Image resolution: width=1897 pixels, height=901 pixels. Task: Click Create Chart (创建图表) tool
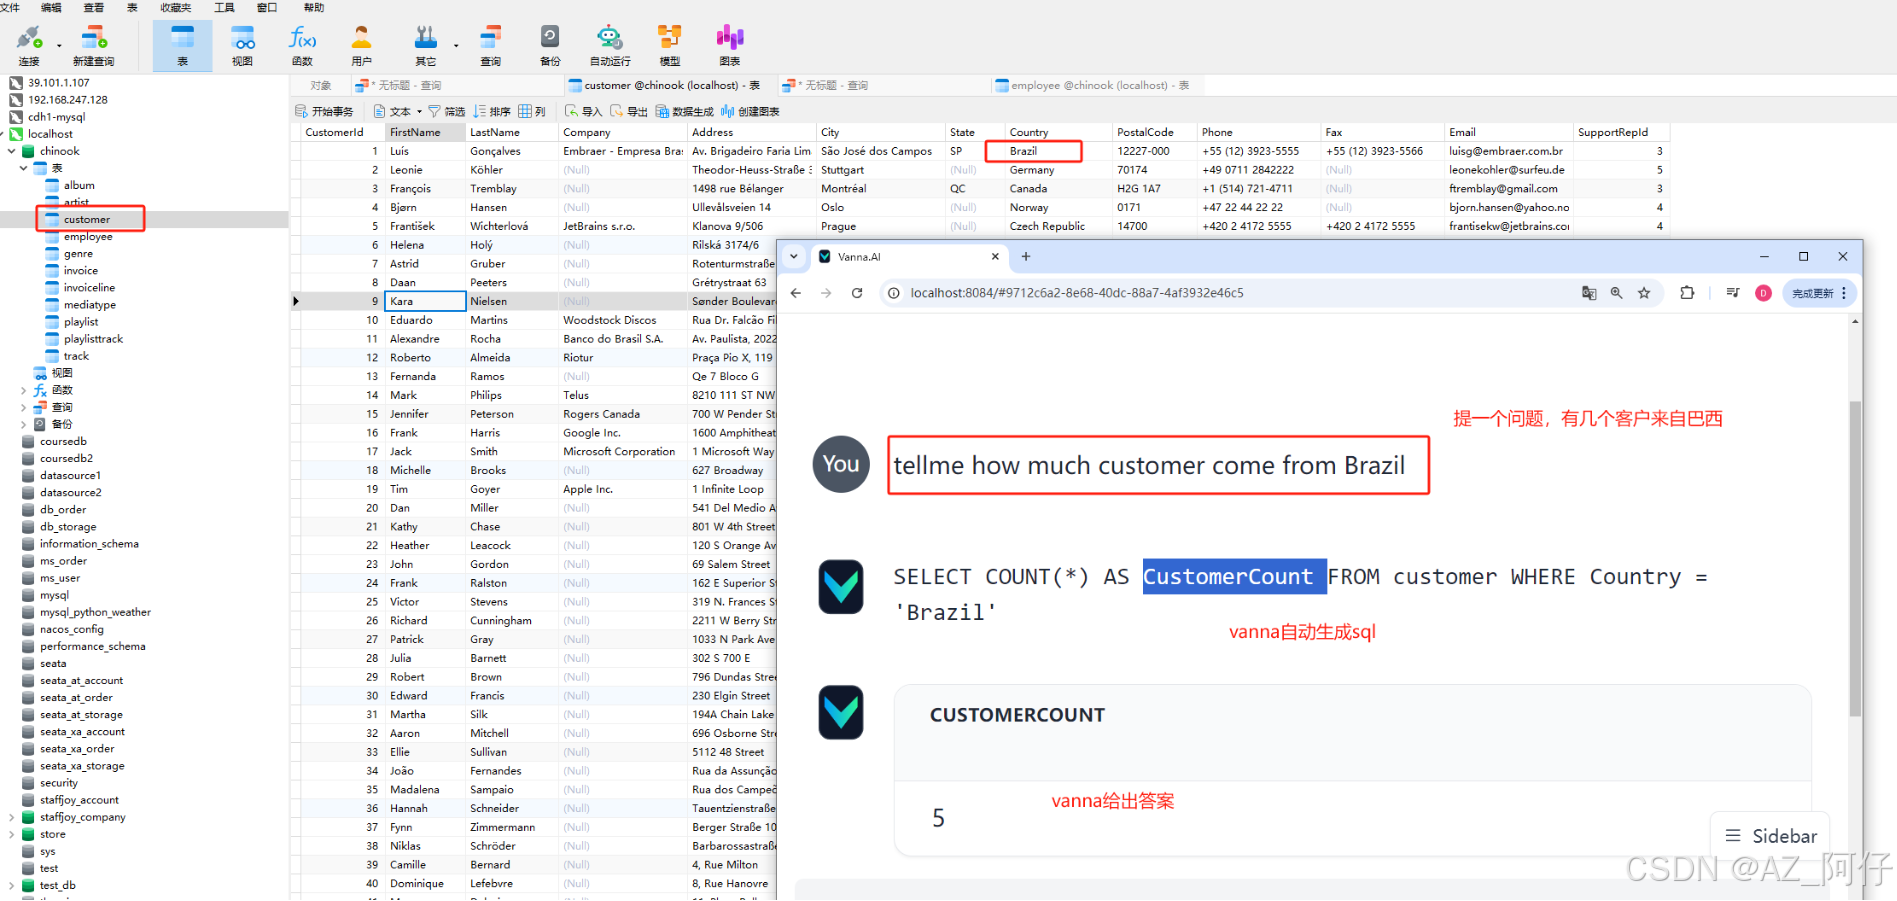tap(750, 111)
